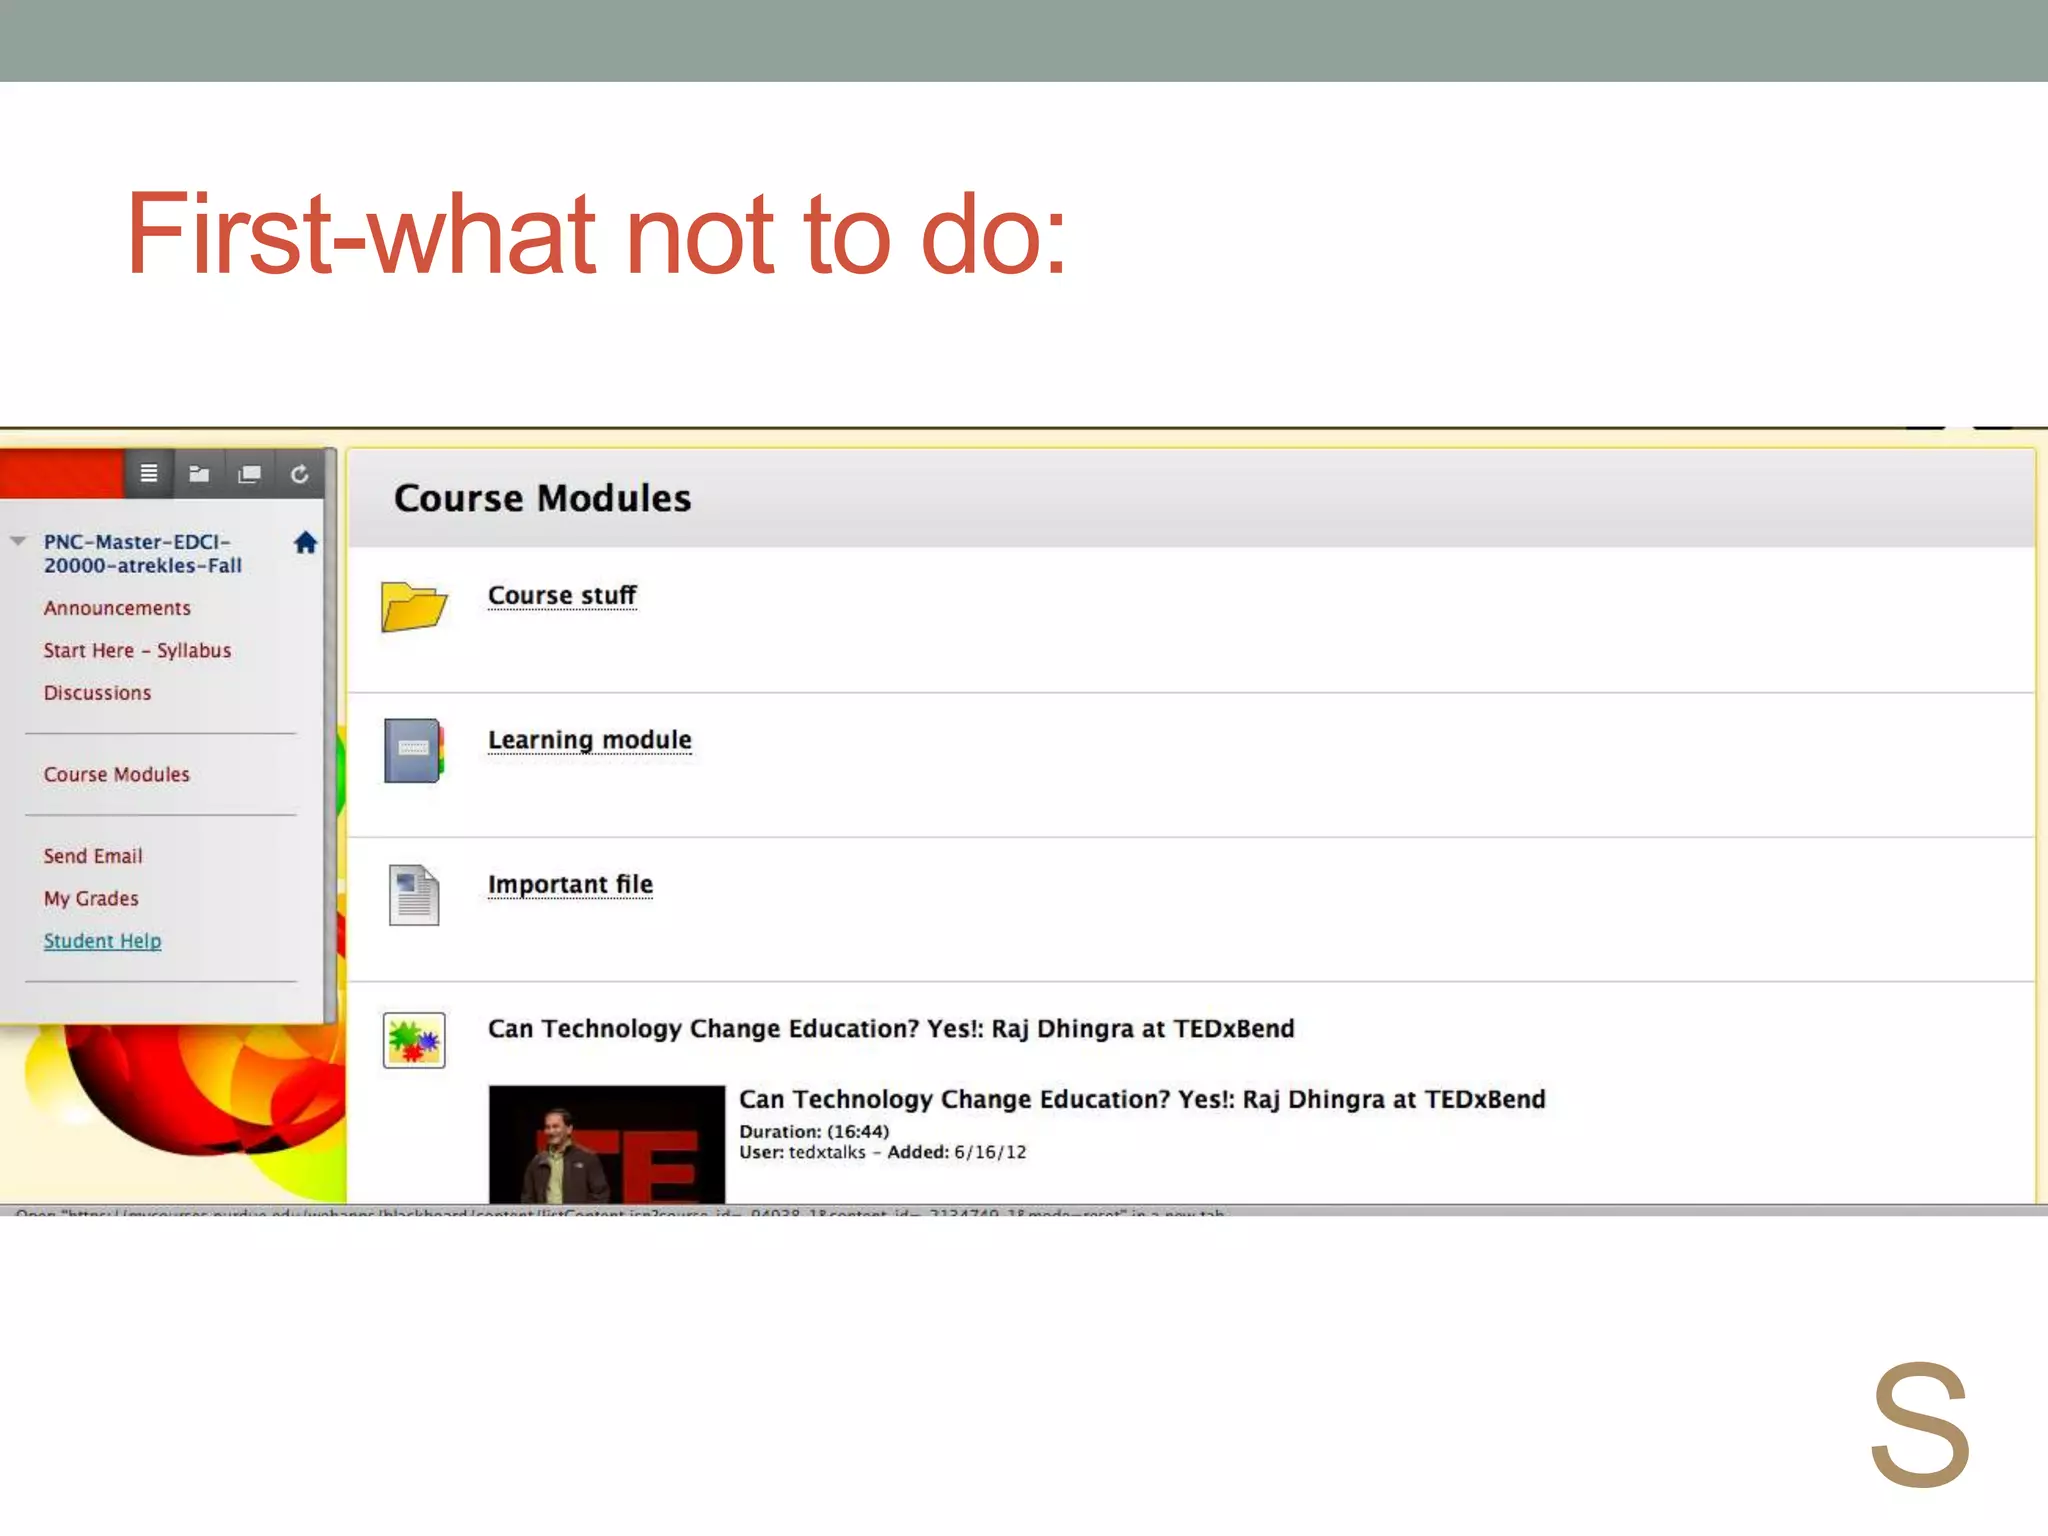Follow the Student Help link
The height and width of the screenshot is (1536, 2048).
tap(102, 941)
